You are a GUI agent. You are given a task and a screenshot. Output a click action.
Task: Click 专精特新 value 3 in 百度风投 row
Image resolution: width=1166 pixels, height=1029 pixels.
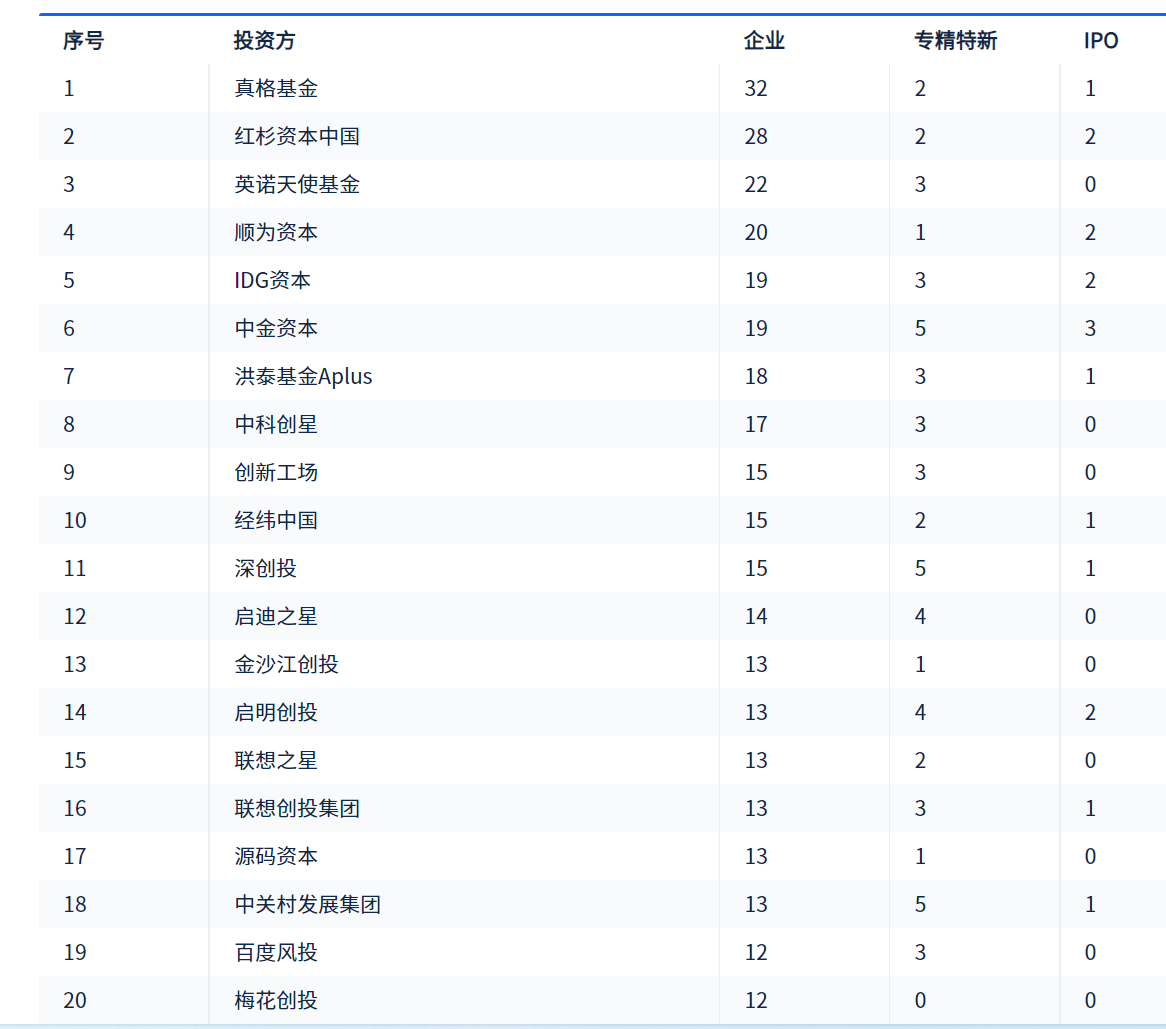click(x=920, y=952)
